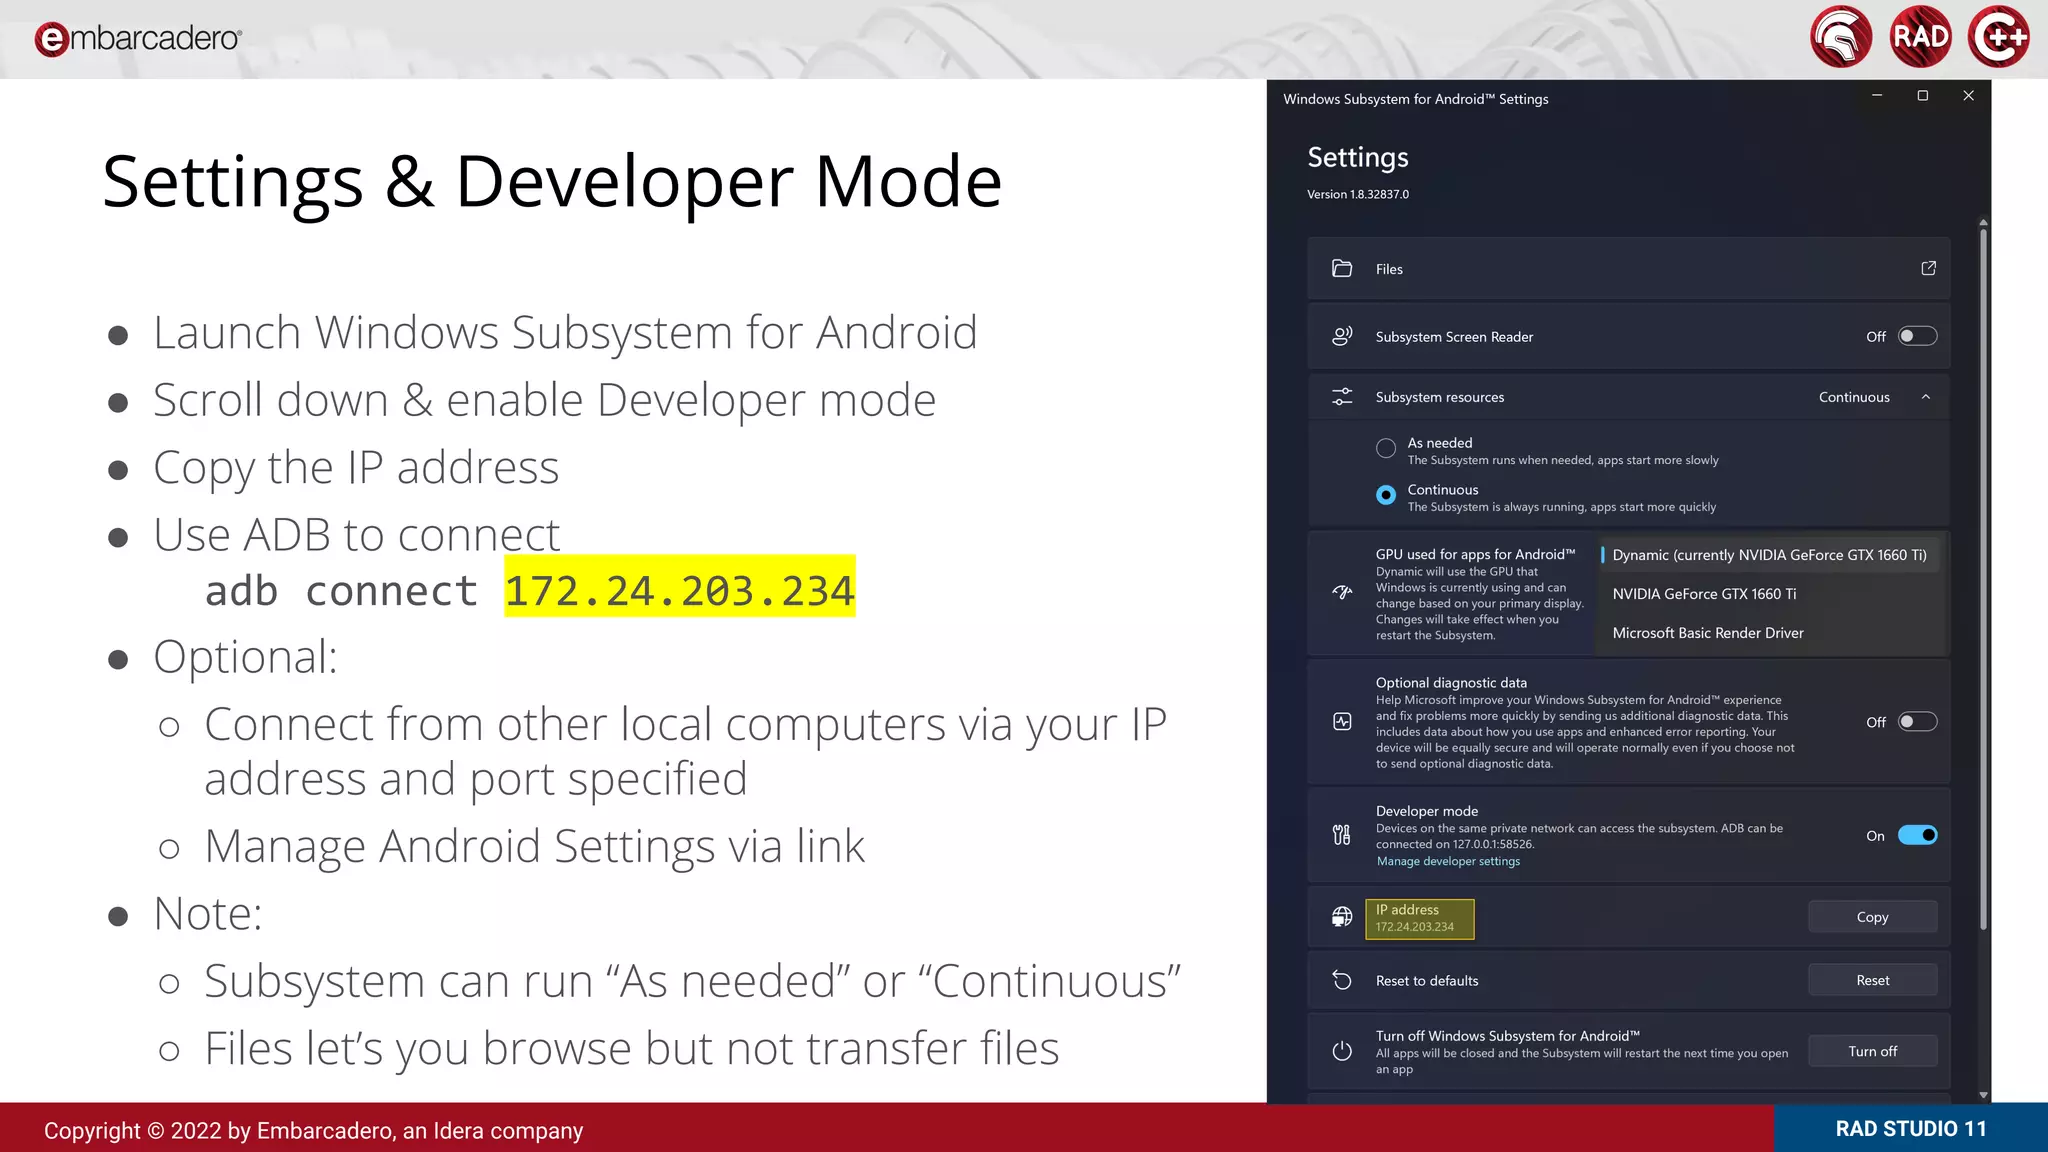Click the Turn off power icon
This screenshot has height=1152, width=2048.
click(x=1342, y=1051)
